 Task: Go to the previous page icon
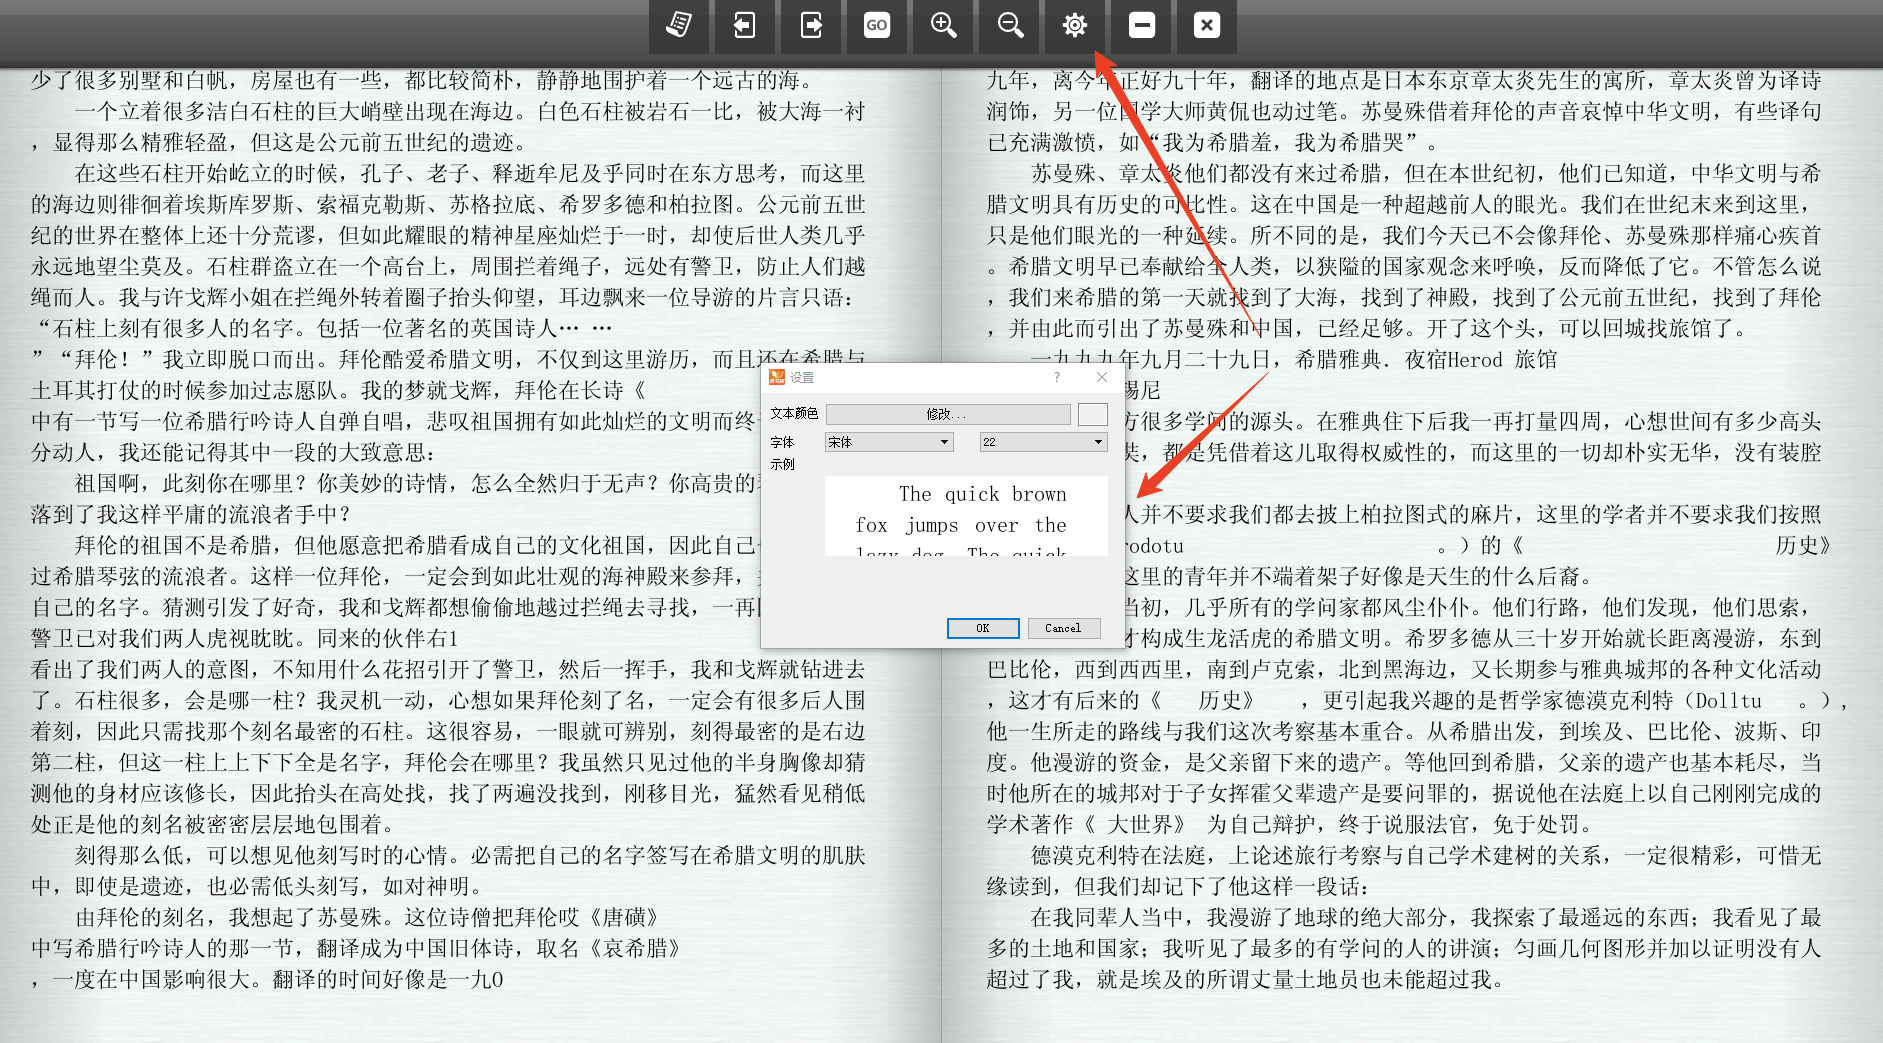coord(744,25)
